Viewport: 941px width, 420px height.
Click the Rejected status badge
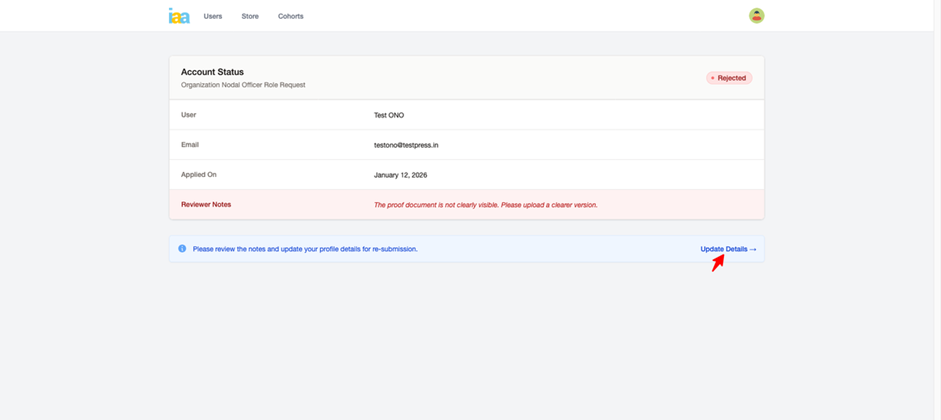(729, 78)
